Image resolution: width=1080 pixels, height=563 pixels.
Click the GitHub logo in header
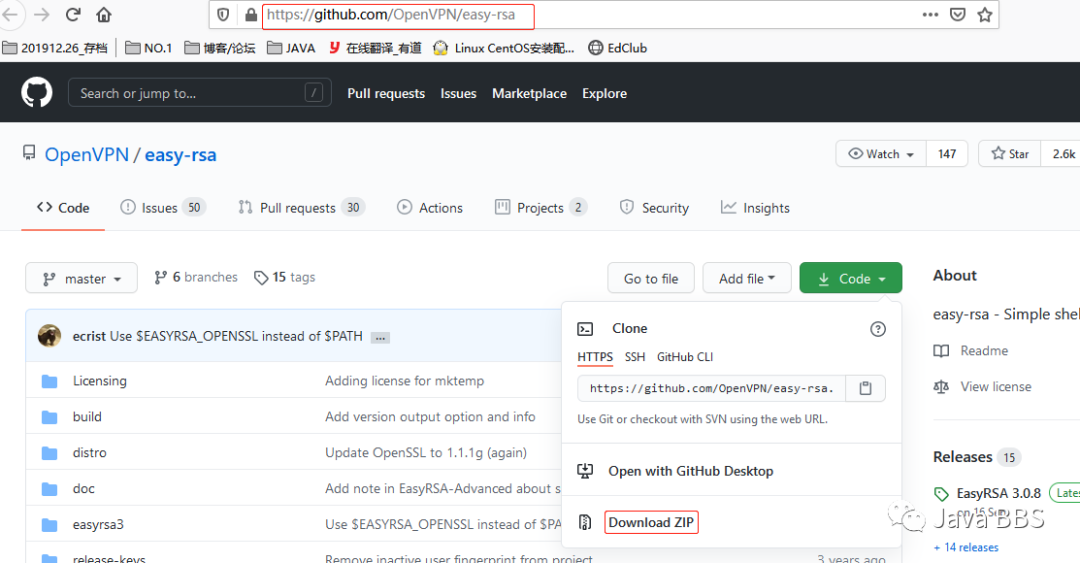[x=37, y=92]
